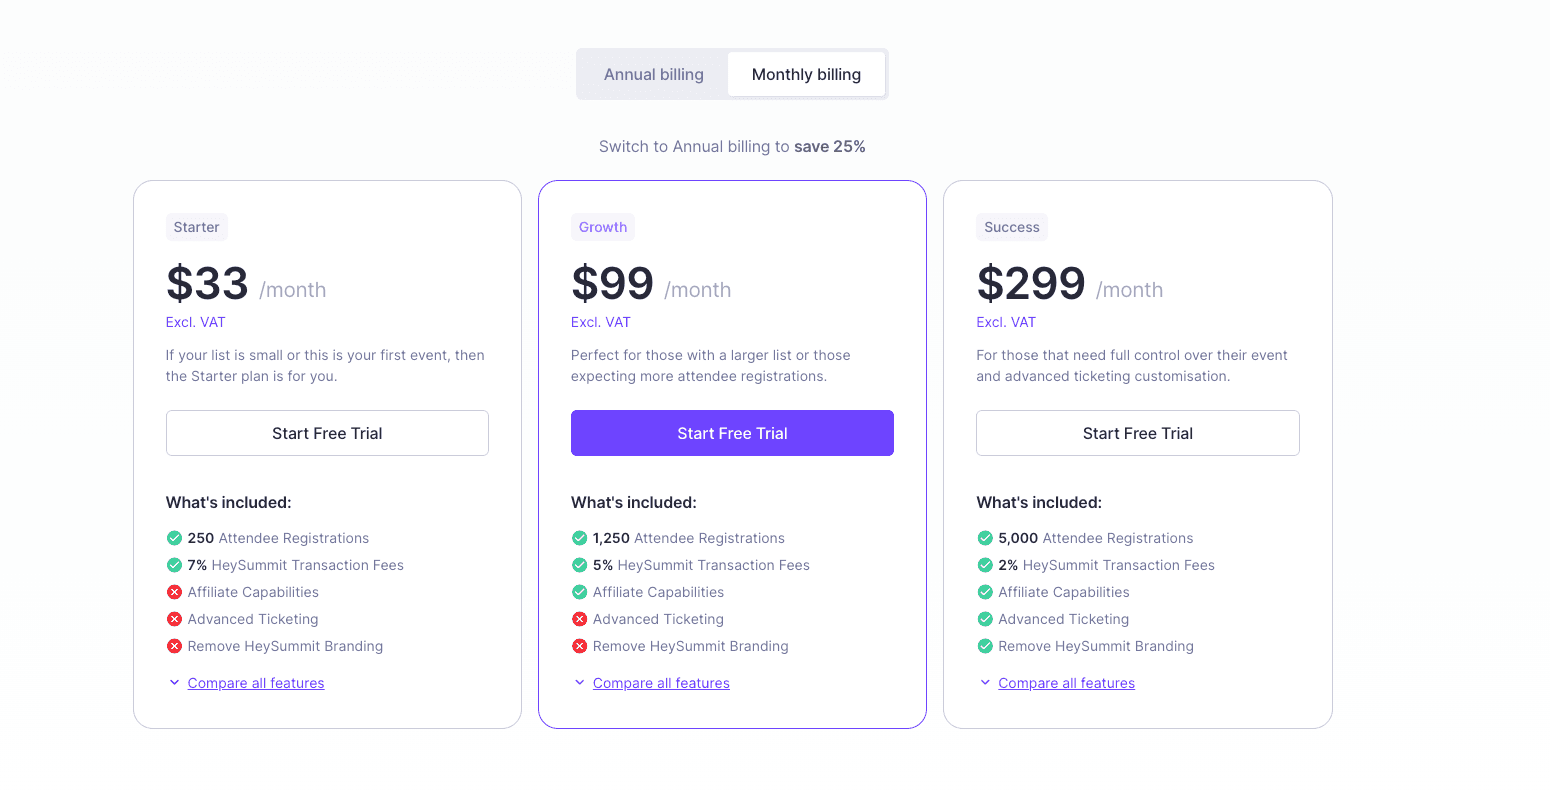Click green check beside Success 2% Transaction Fees
The image size is (1550, 790).
tap(985, 565)
